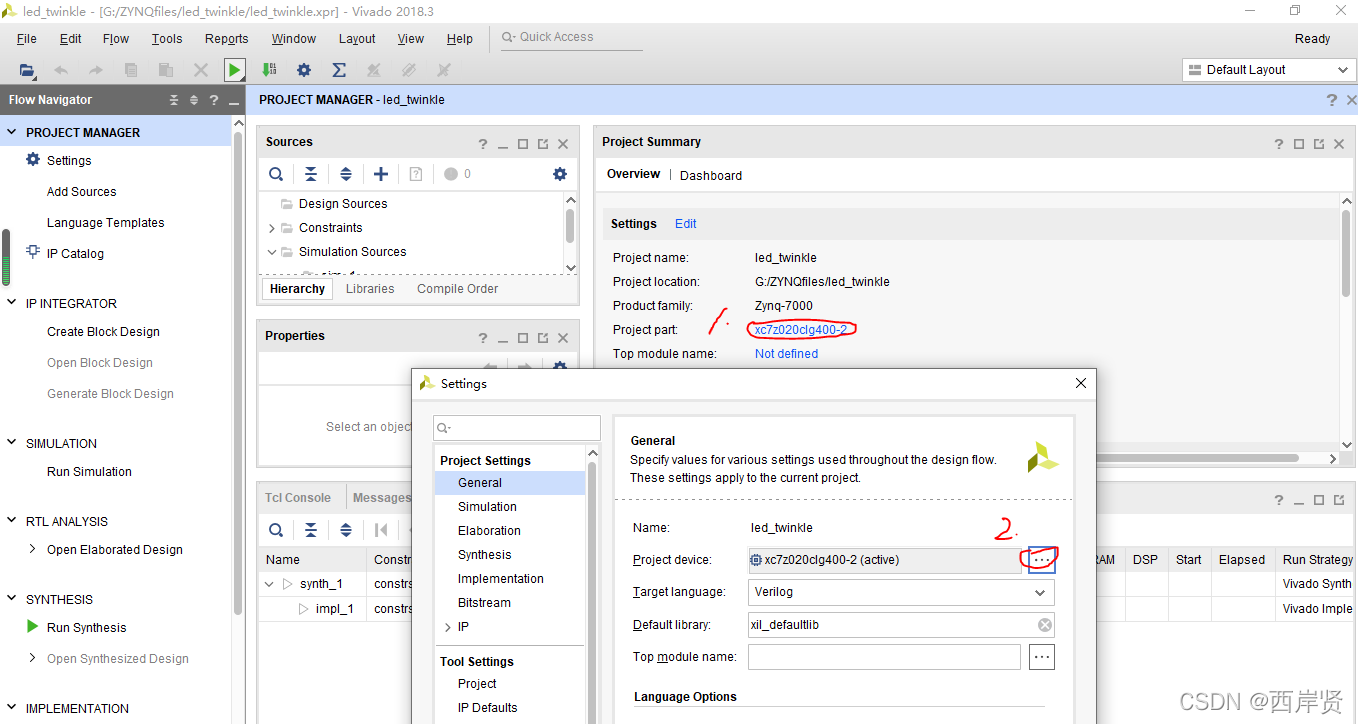Float the Sources panel
Screen dimensions: 1358x724
point(543,144)
